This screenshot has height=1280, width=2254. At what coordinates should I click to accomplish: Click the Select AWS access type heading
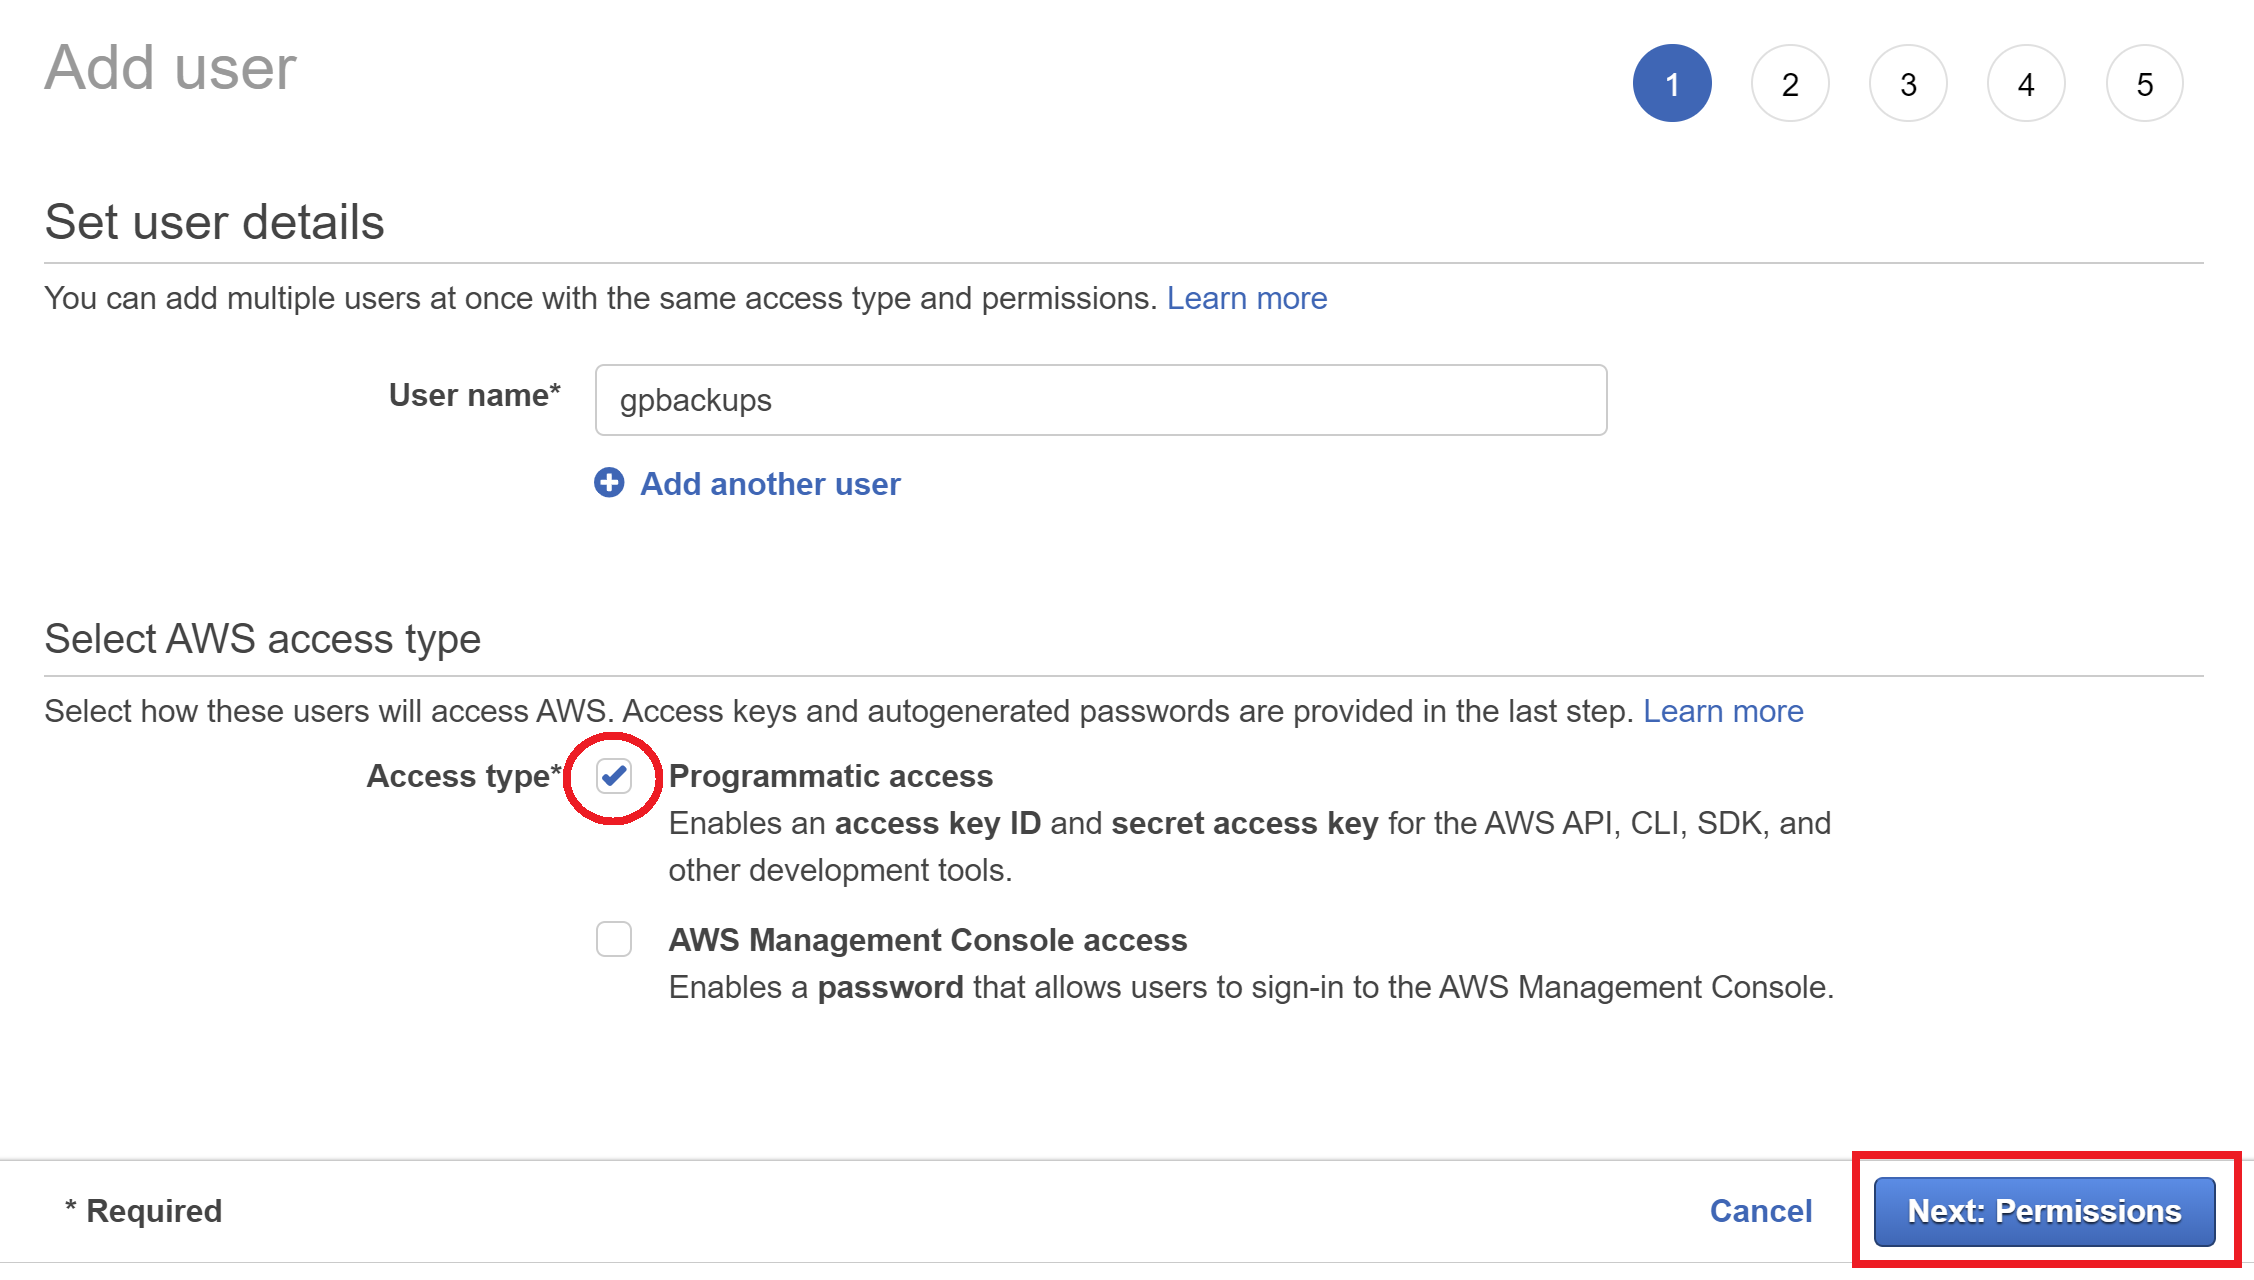pos(263,639)
